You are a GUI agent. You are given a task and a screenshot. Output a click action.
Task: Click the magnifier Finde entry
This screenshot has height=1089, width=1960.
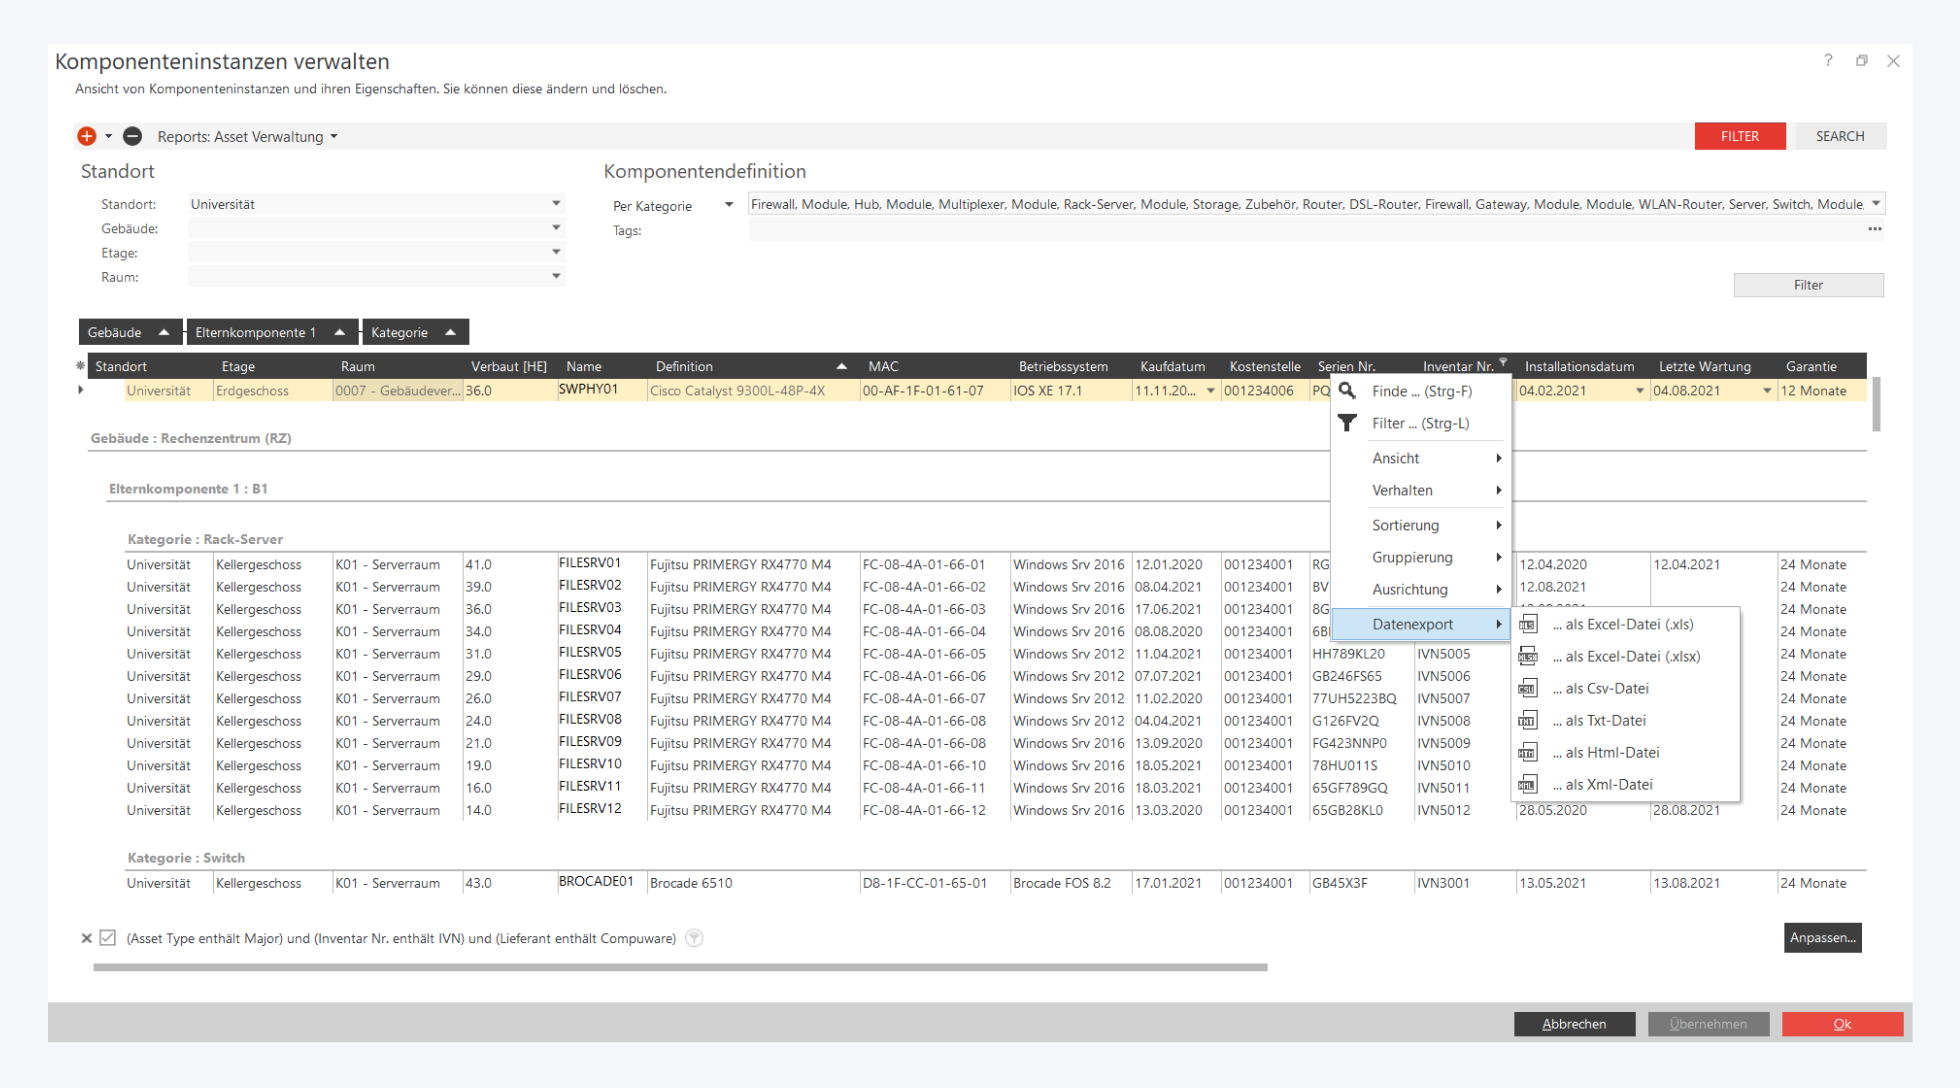(x=1420, y=391)
